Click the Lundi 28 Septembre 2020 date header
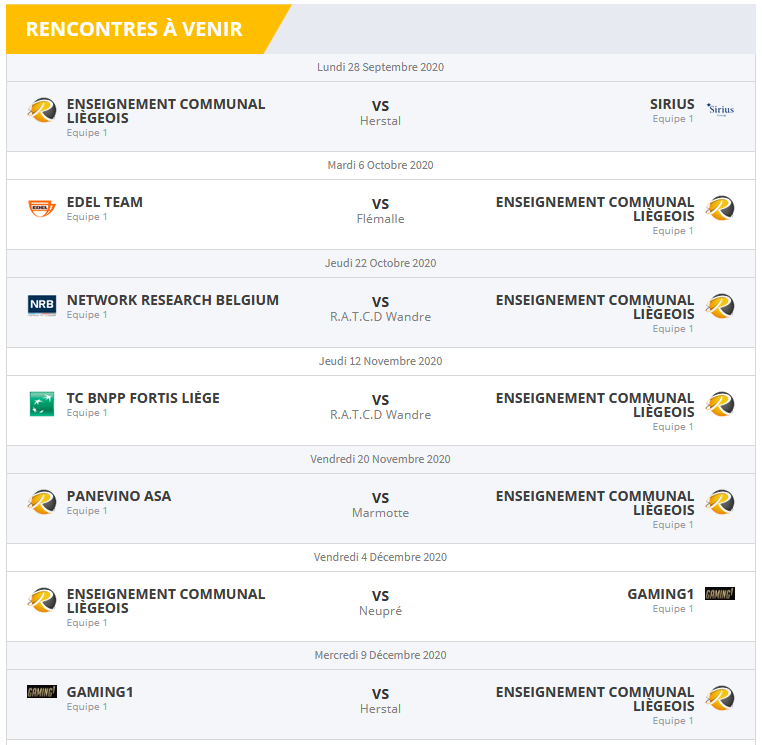The image size is (762, 745). click(x=381, y=67)
